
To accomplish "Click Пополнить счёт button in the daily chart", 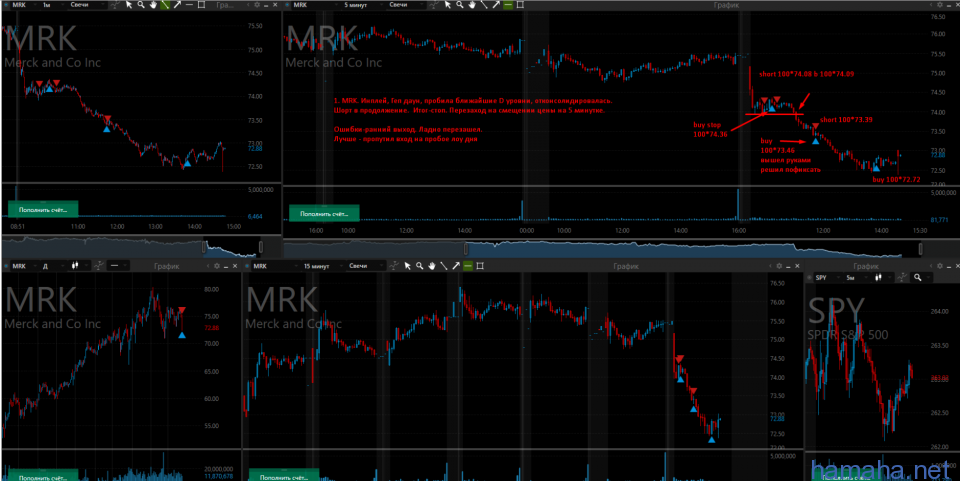I will tap(43, 475).
